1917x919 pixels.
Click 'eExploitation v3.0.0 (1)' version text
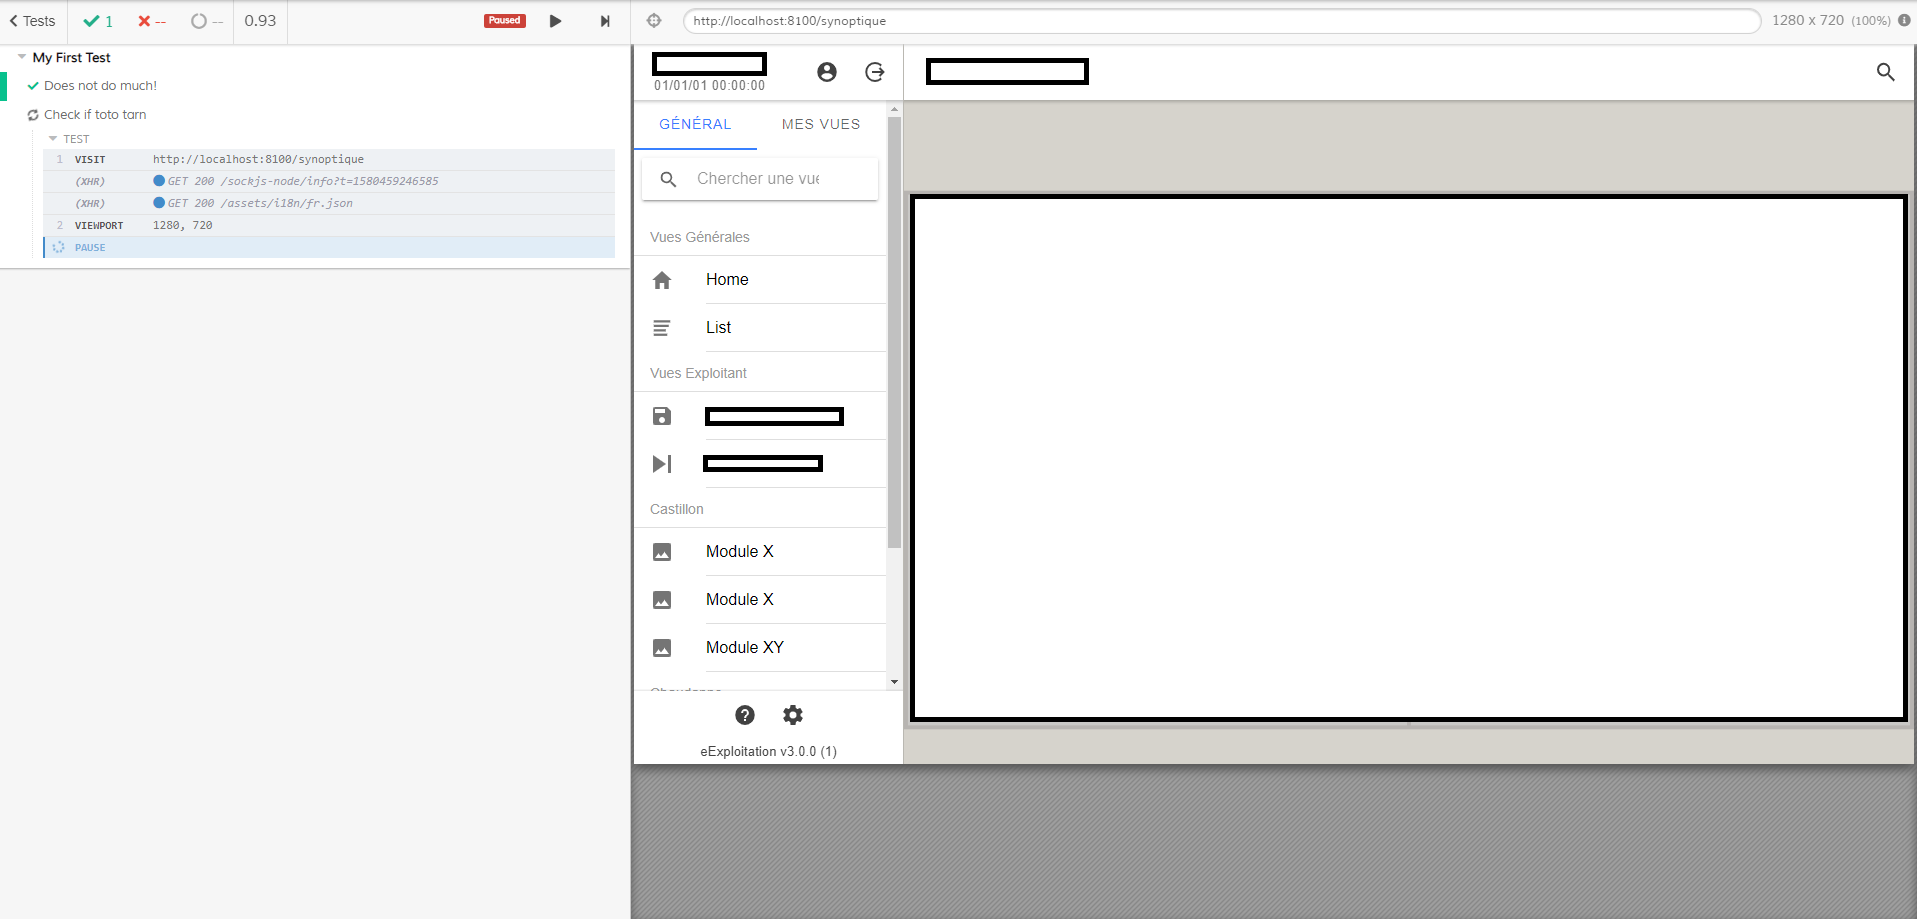(x=768, y=752)
